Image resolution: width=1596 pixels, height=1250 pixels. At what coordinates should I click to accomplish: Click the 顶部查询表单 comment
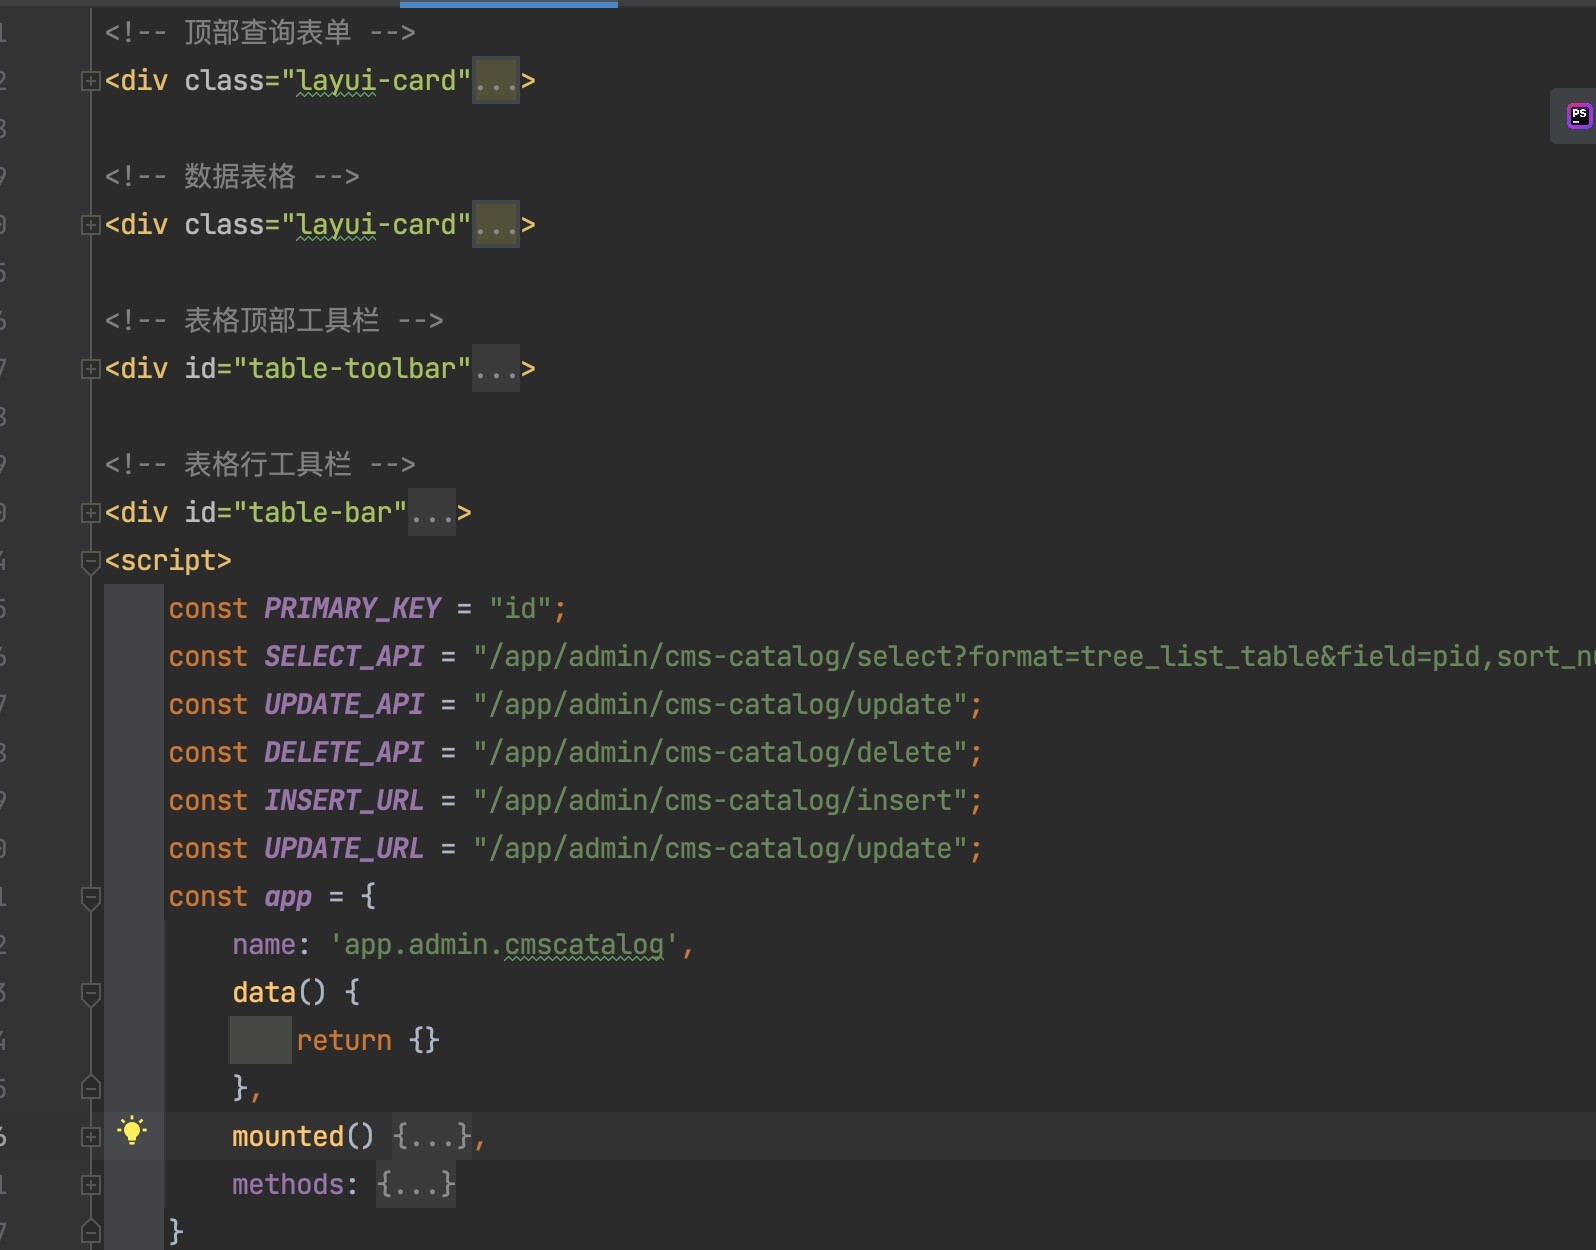click(260, 32)
